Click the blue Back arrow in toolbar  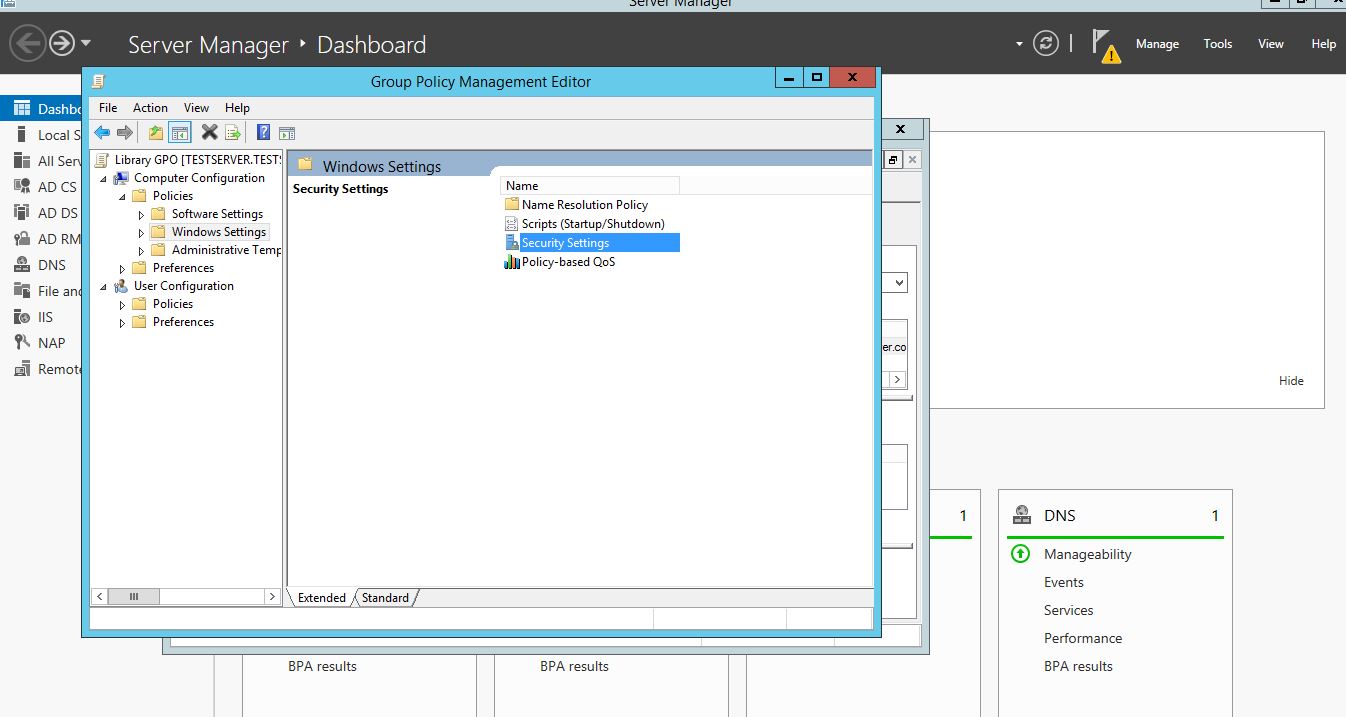[x=102, y=132]
